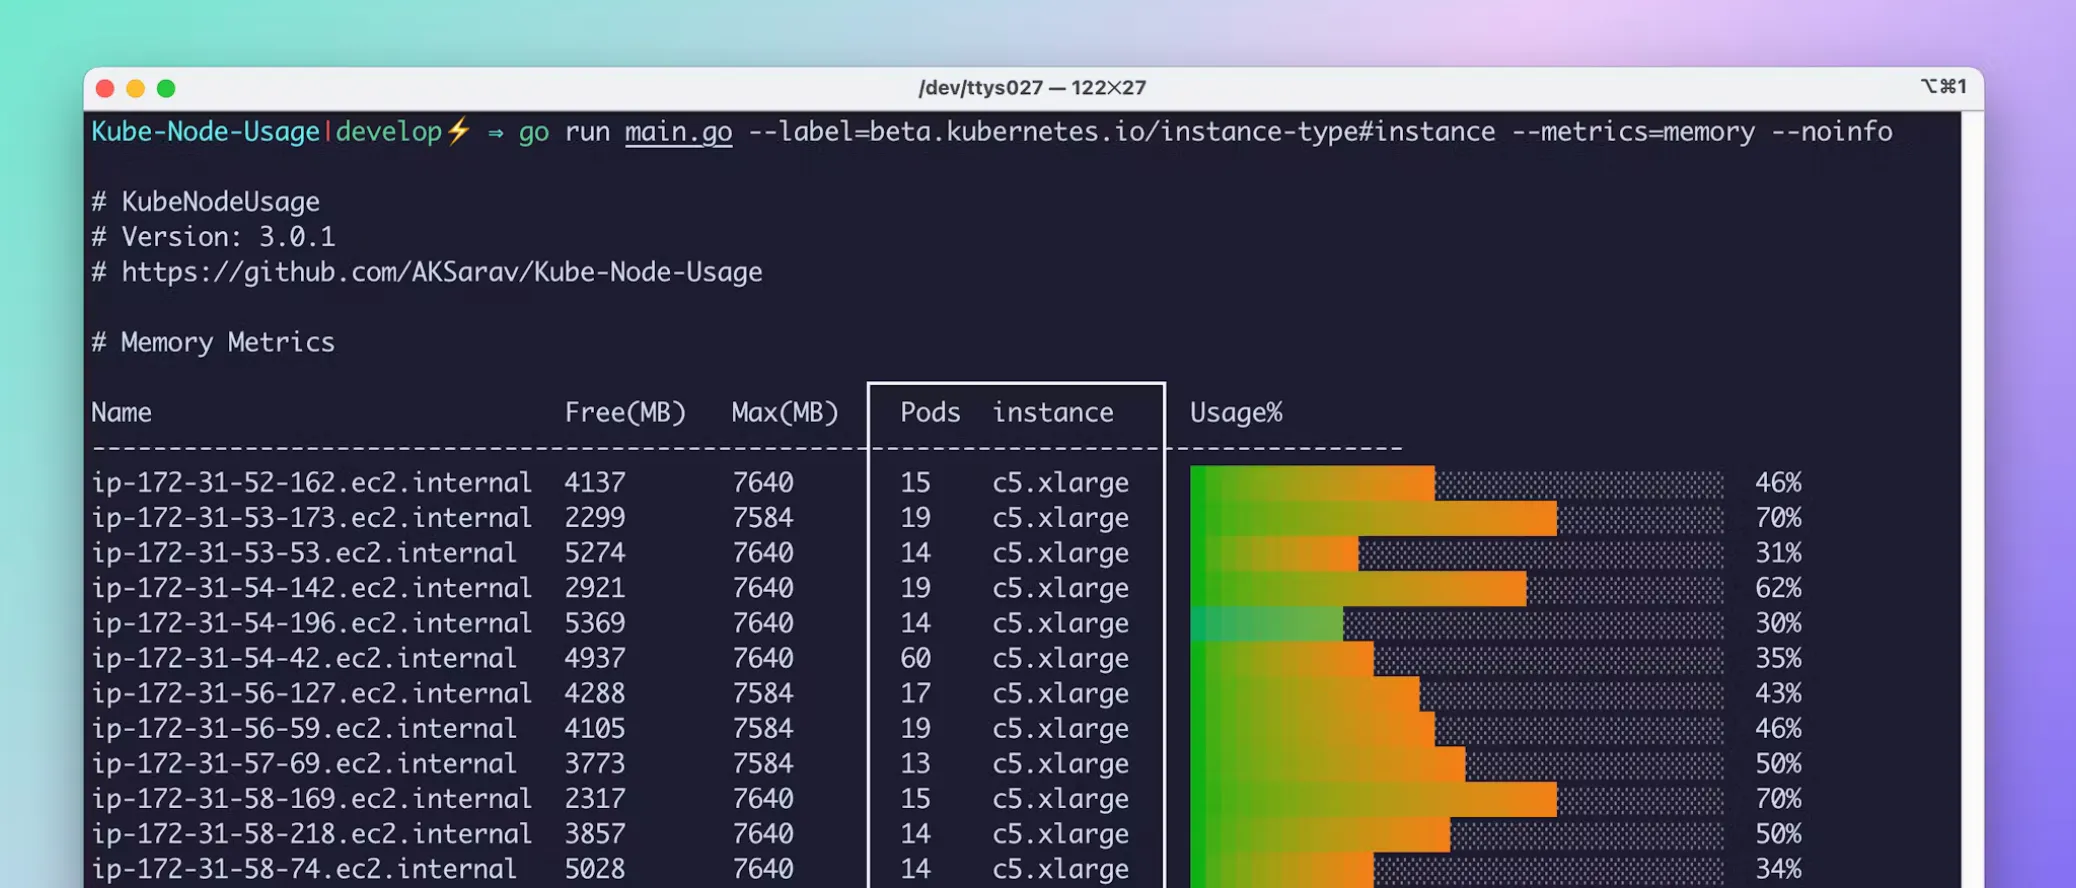2076x888 pixels.
Task: Select node ip-172-31-58-218.ec2.internal
Action: pyautogui.click(x=311, y=833)
